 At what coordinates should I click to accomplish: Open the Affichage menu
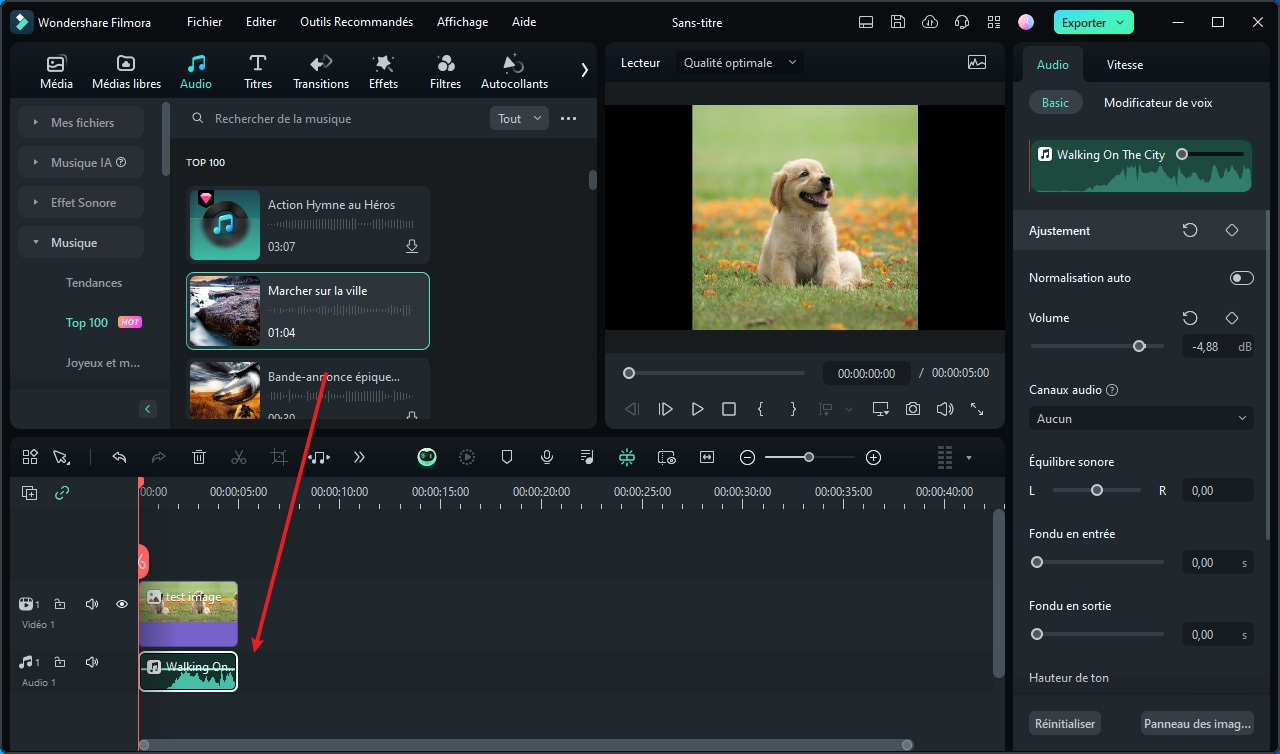(462, 22)
